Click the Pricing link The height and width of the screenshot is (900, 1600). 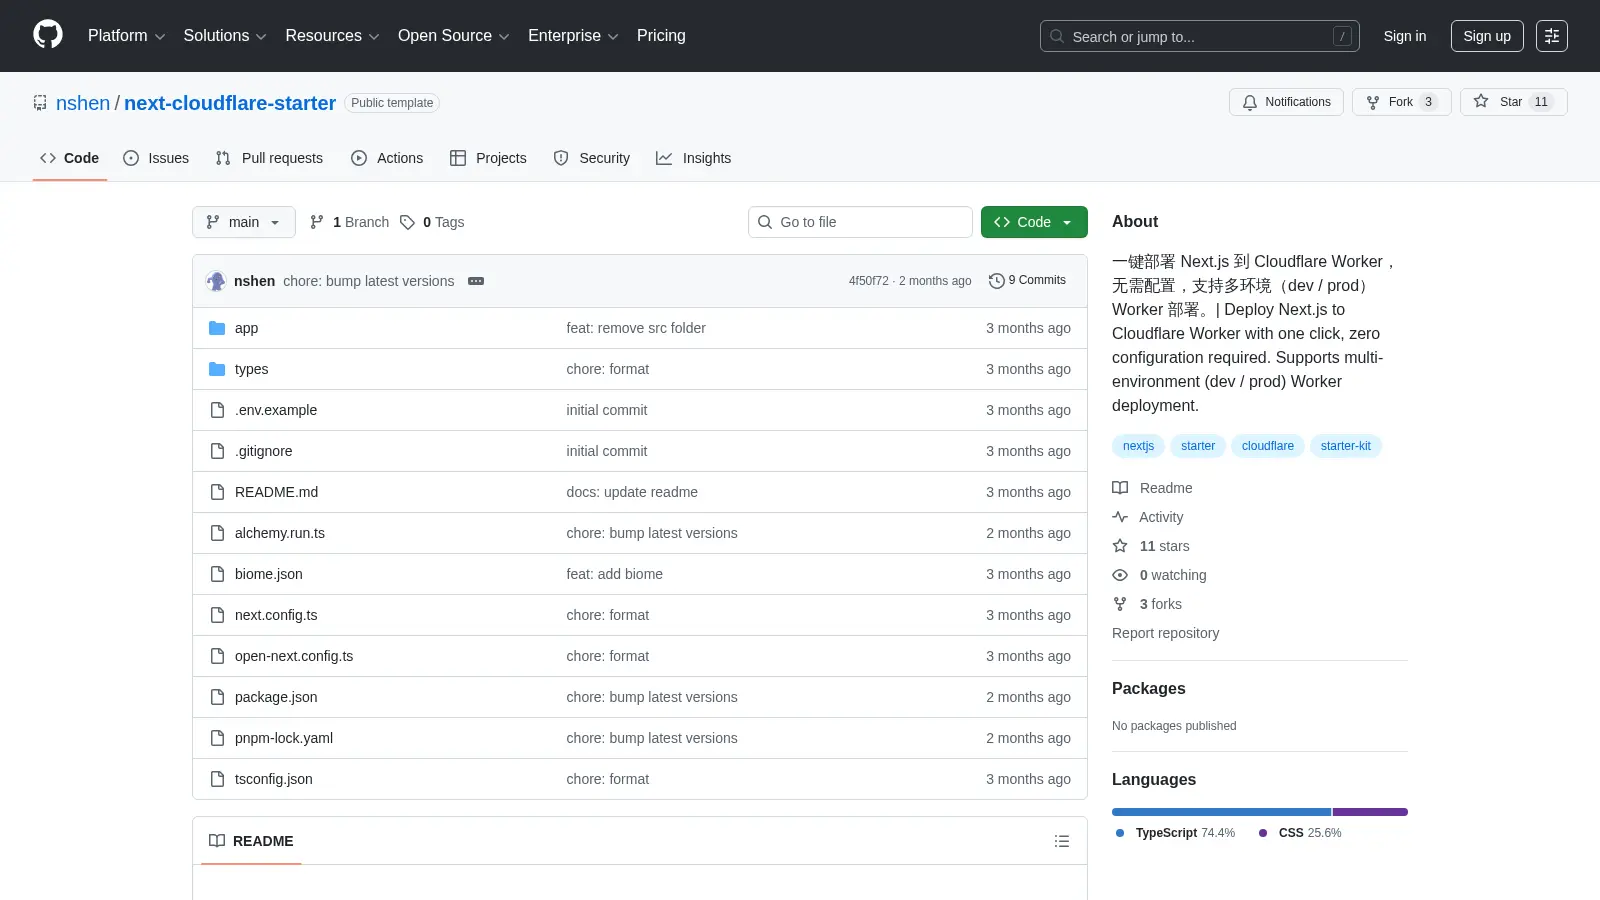point(661,36)
